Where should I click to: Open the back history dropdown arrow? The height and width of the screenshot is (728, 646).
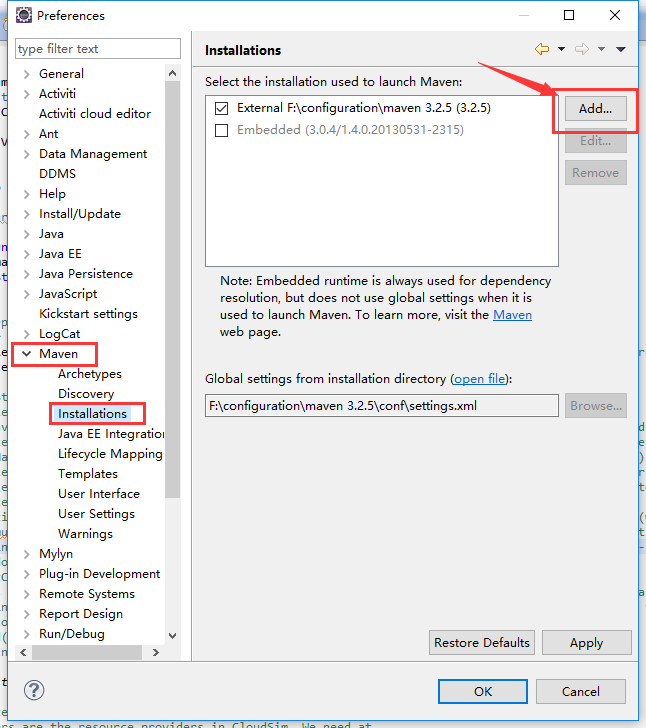(x=561, y=49)
